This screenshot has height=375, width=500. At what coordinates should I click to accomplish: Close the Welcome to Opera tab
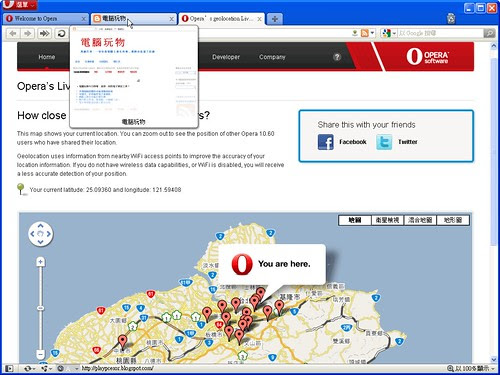84,19
